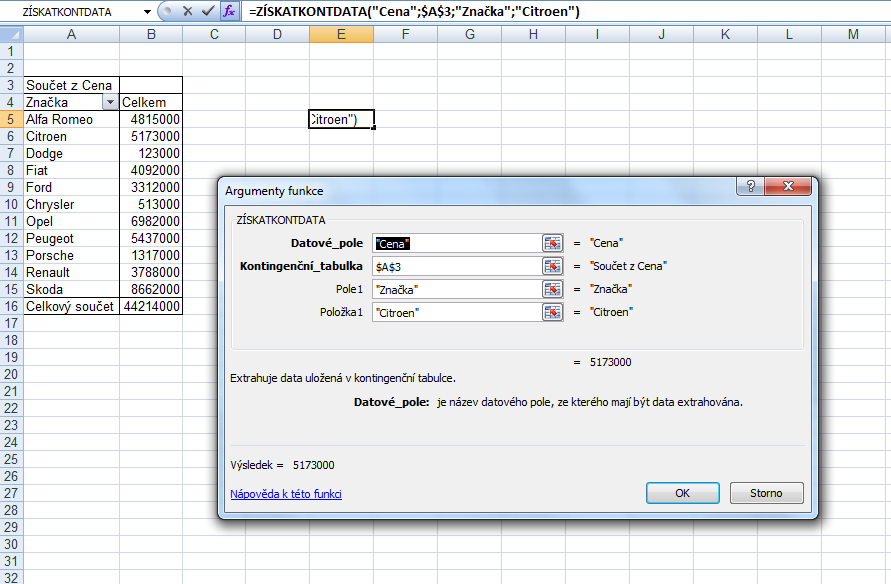891x584 pixels.
Task: Click the value 8662000
Action: 151,289
